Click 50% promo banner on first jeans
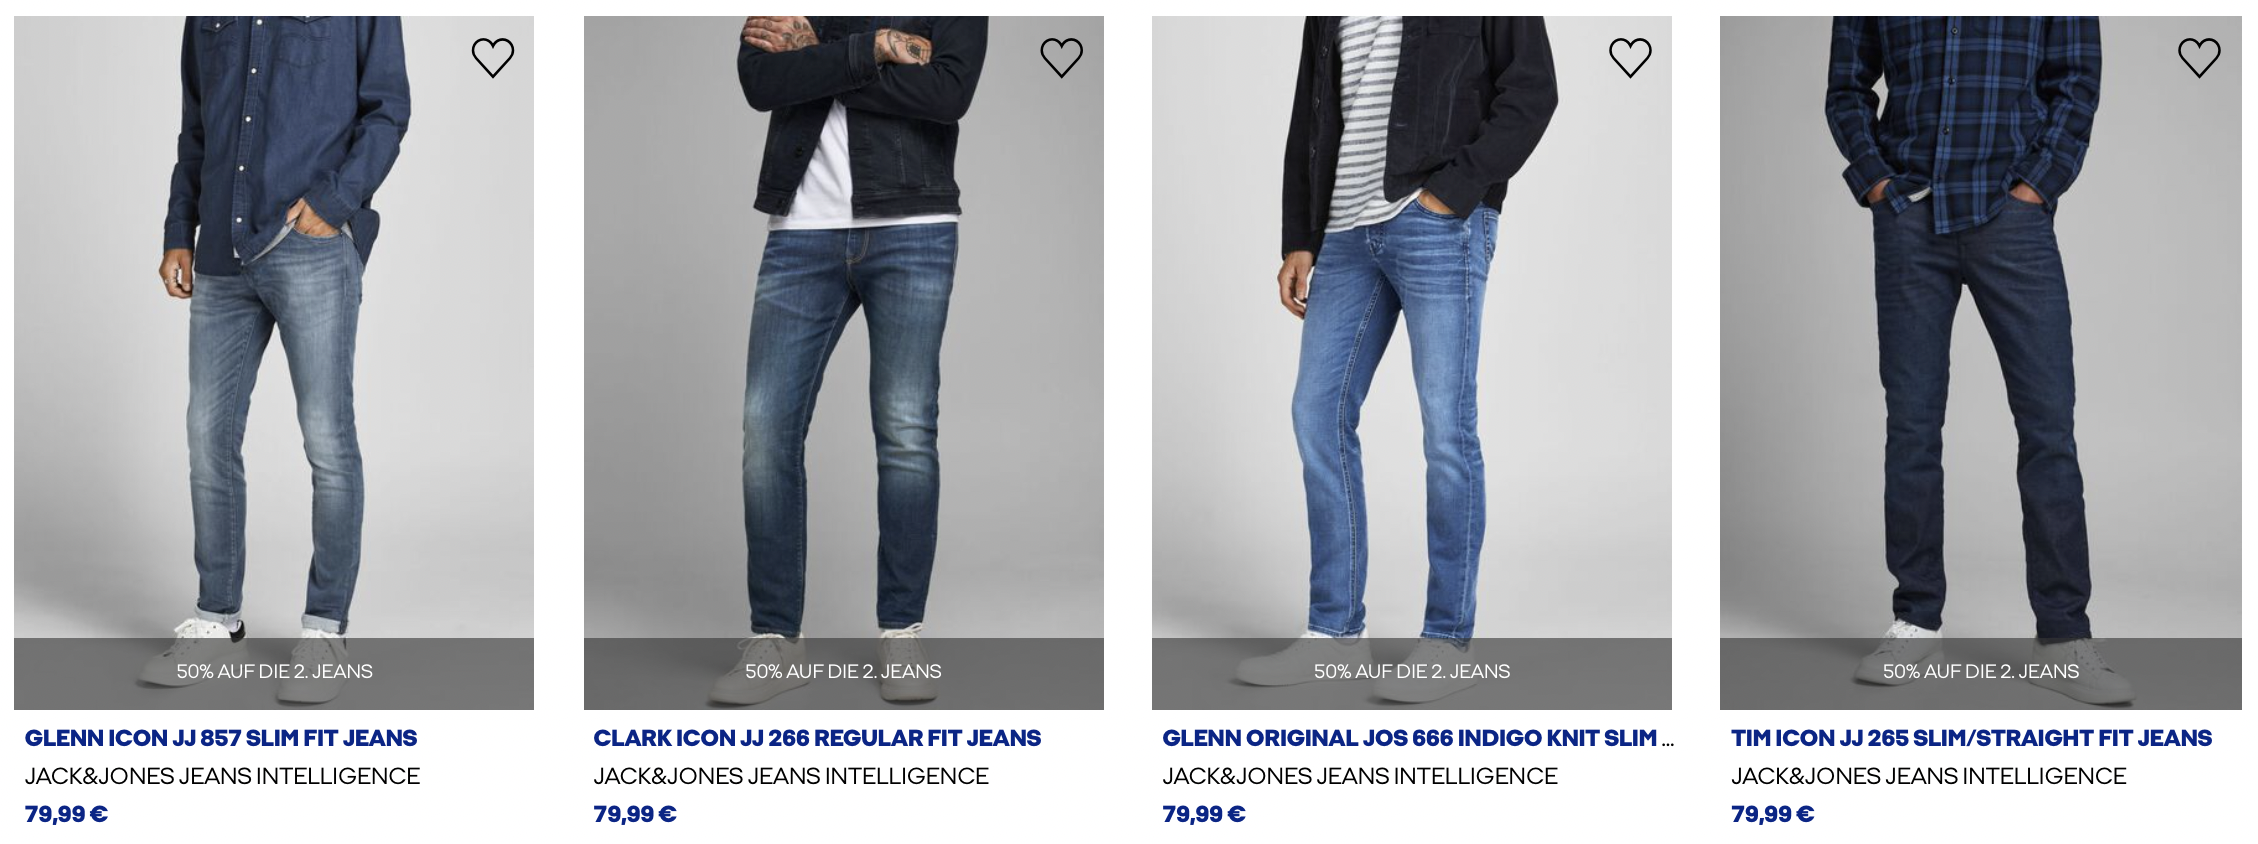Screen dimensions: 2258x844 [274, 673]
